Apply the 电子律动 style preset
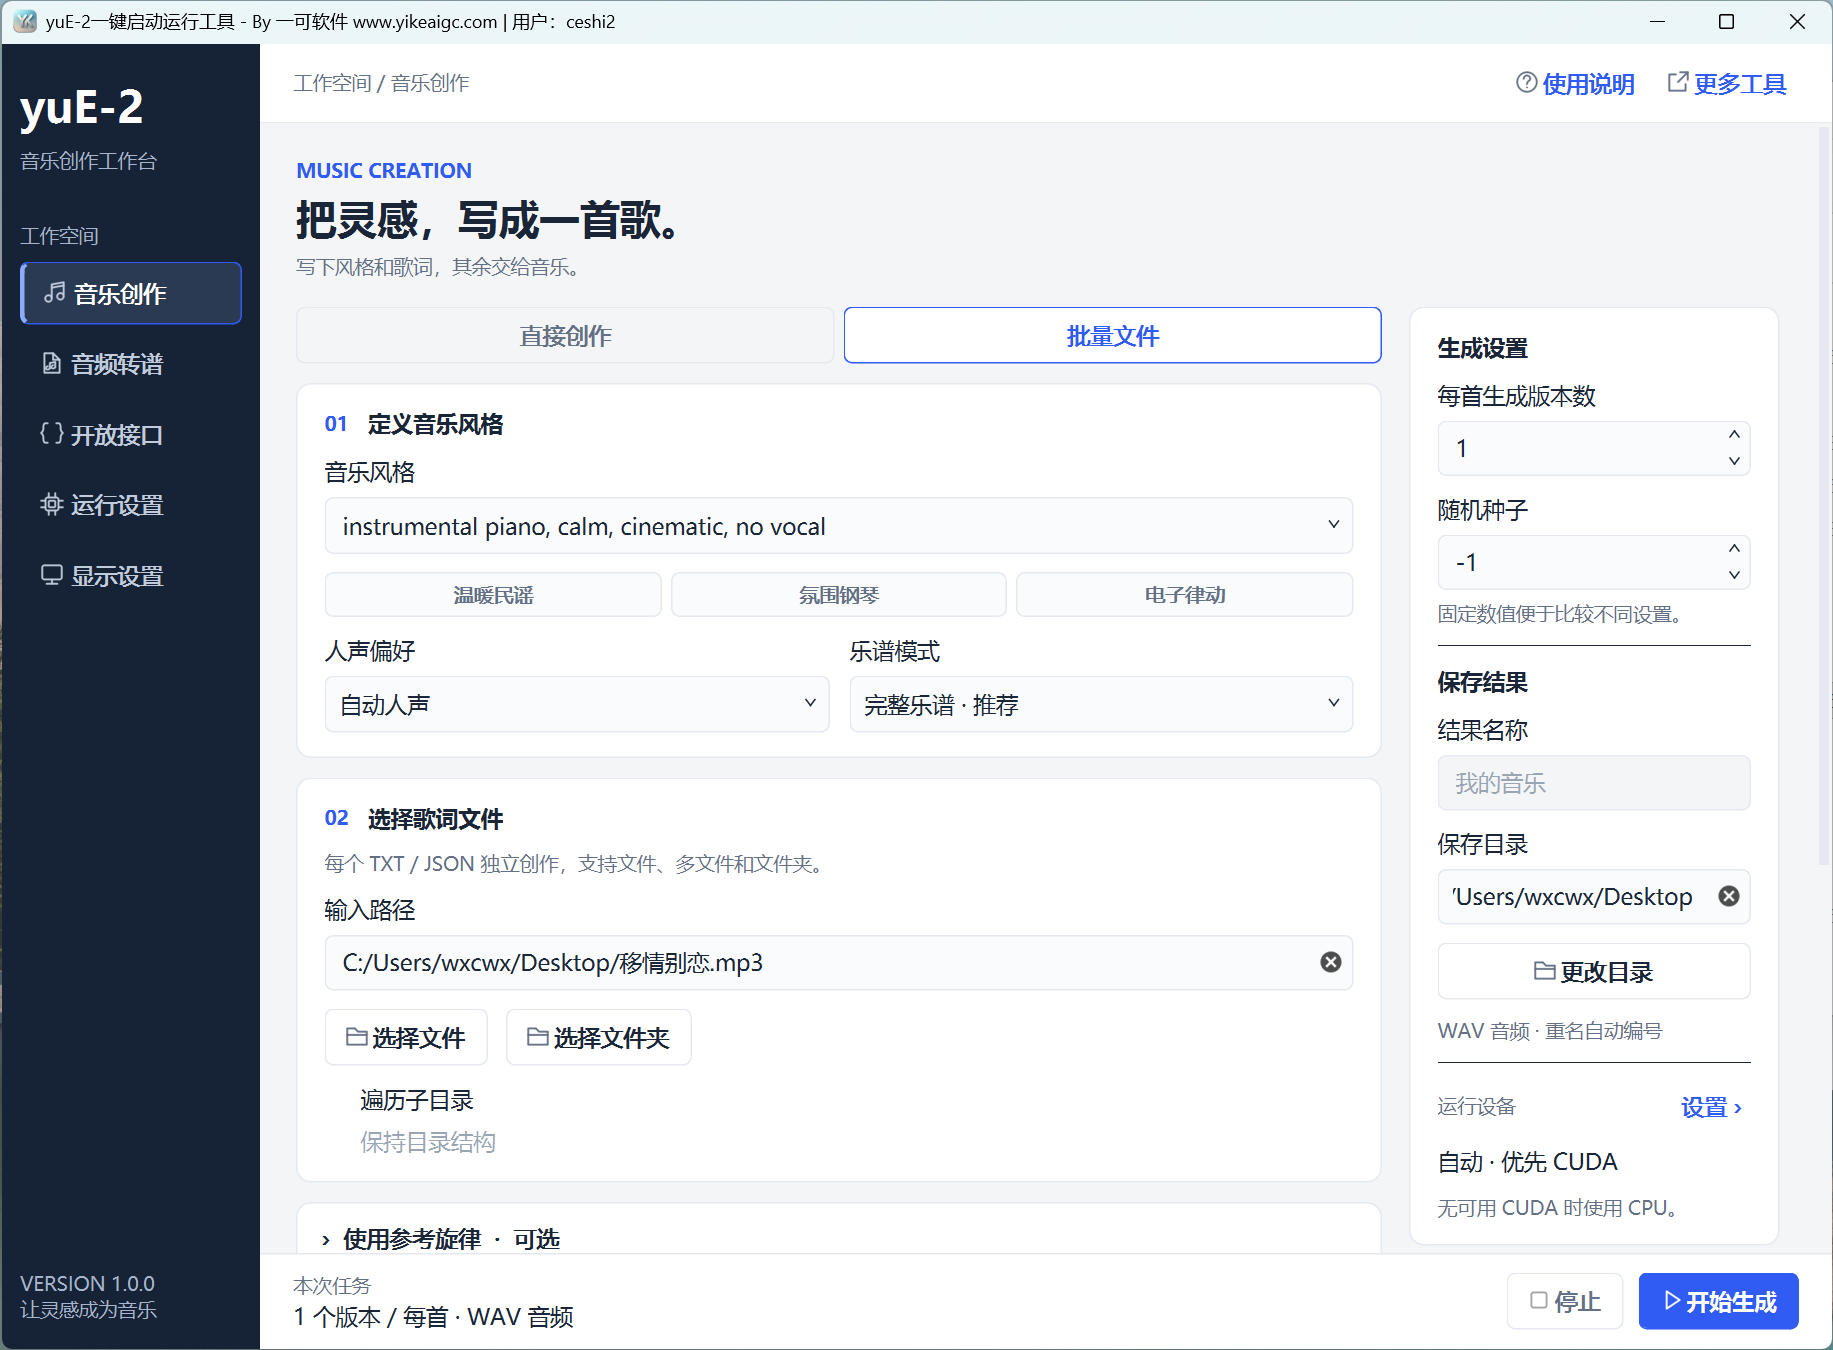This screenshot has height=1350, width=1833. [x=1184, y=595]
